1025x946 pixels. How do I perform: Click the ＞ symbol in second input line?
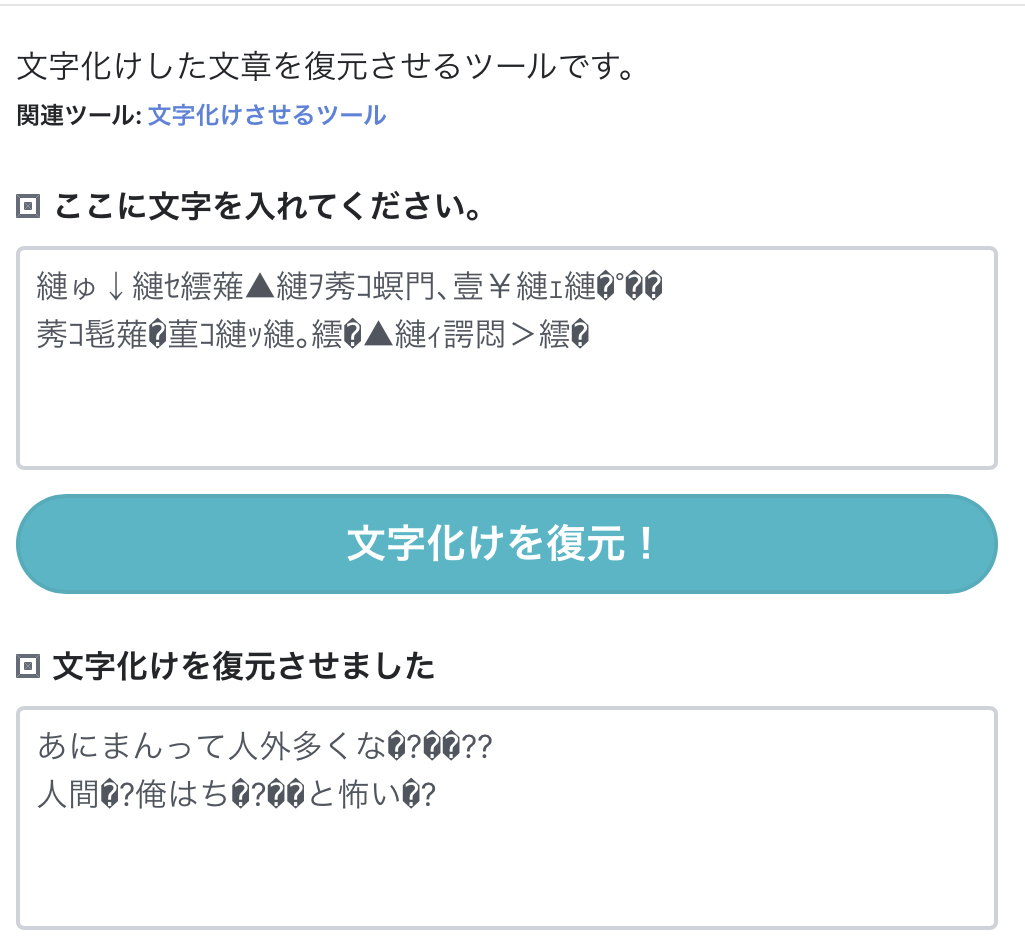tap(522, 335)
